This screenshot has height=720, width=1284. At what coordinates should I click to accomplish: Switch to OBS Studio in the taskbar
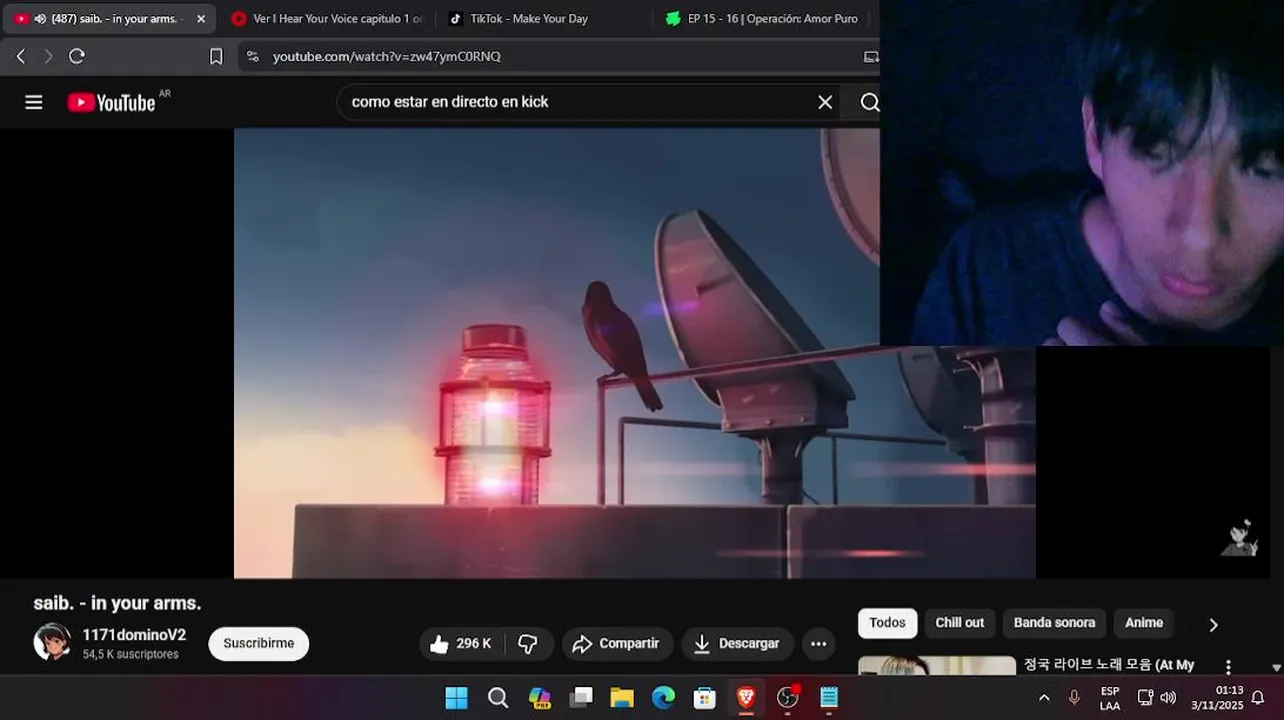(x=788, y=698)
